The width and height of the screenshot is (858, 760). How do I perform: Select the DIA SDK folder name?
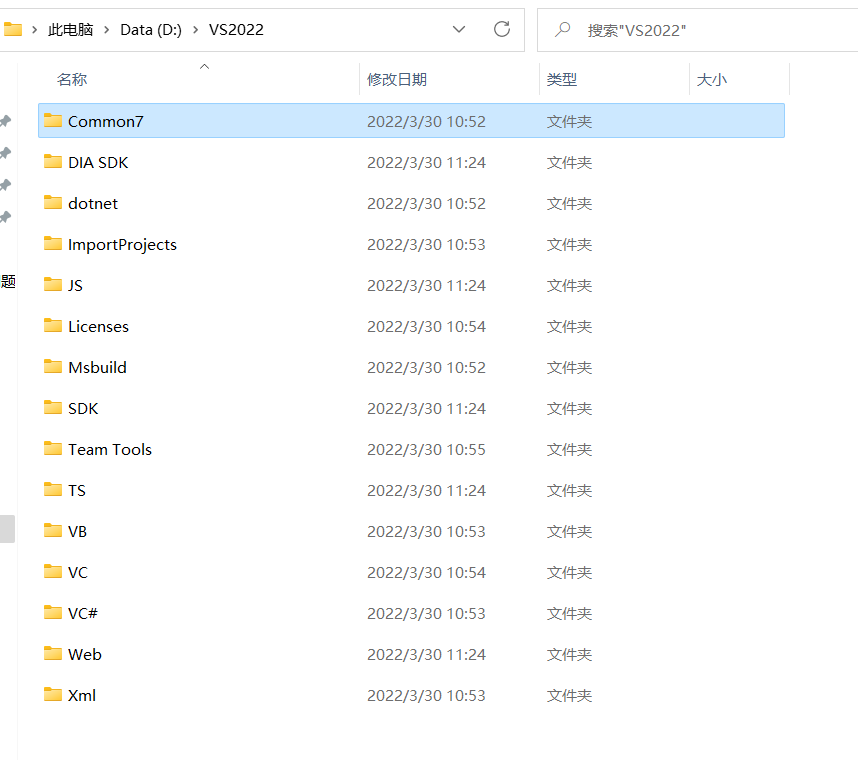pos(98,163)
